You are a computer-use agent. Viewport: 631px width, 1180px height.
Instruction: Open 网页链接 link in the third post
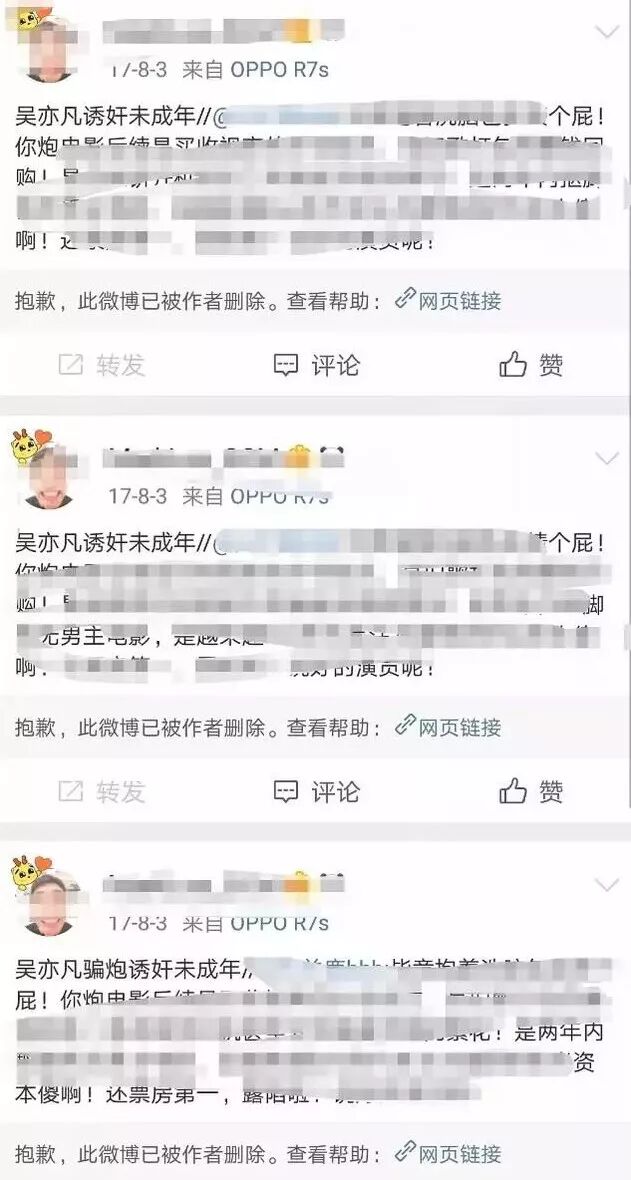tap(460, 1153)
